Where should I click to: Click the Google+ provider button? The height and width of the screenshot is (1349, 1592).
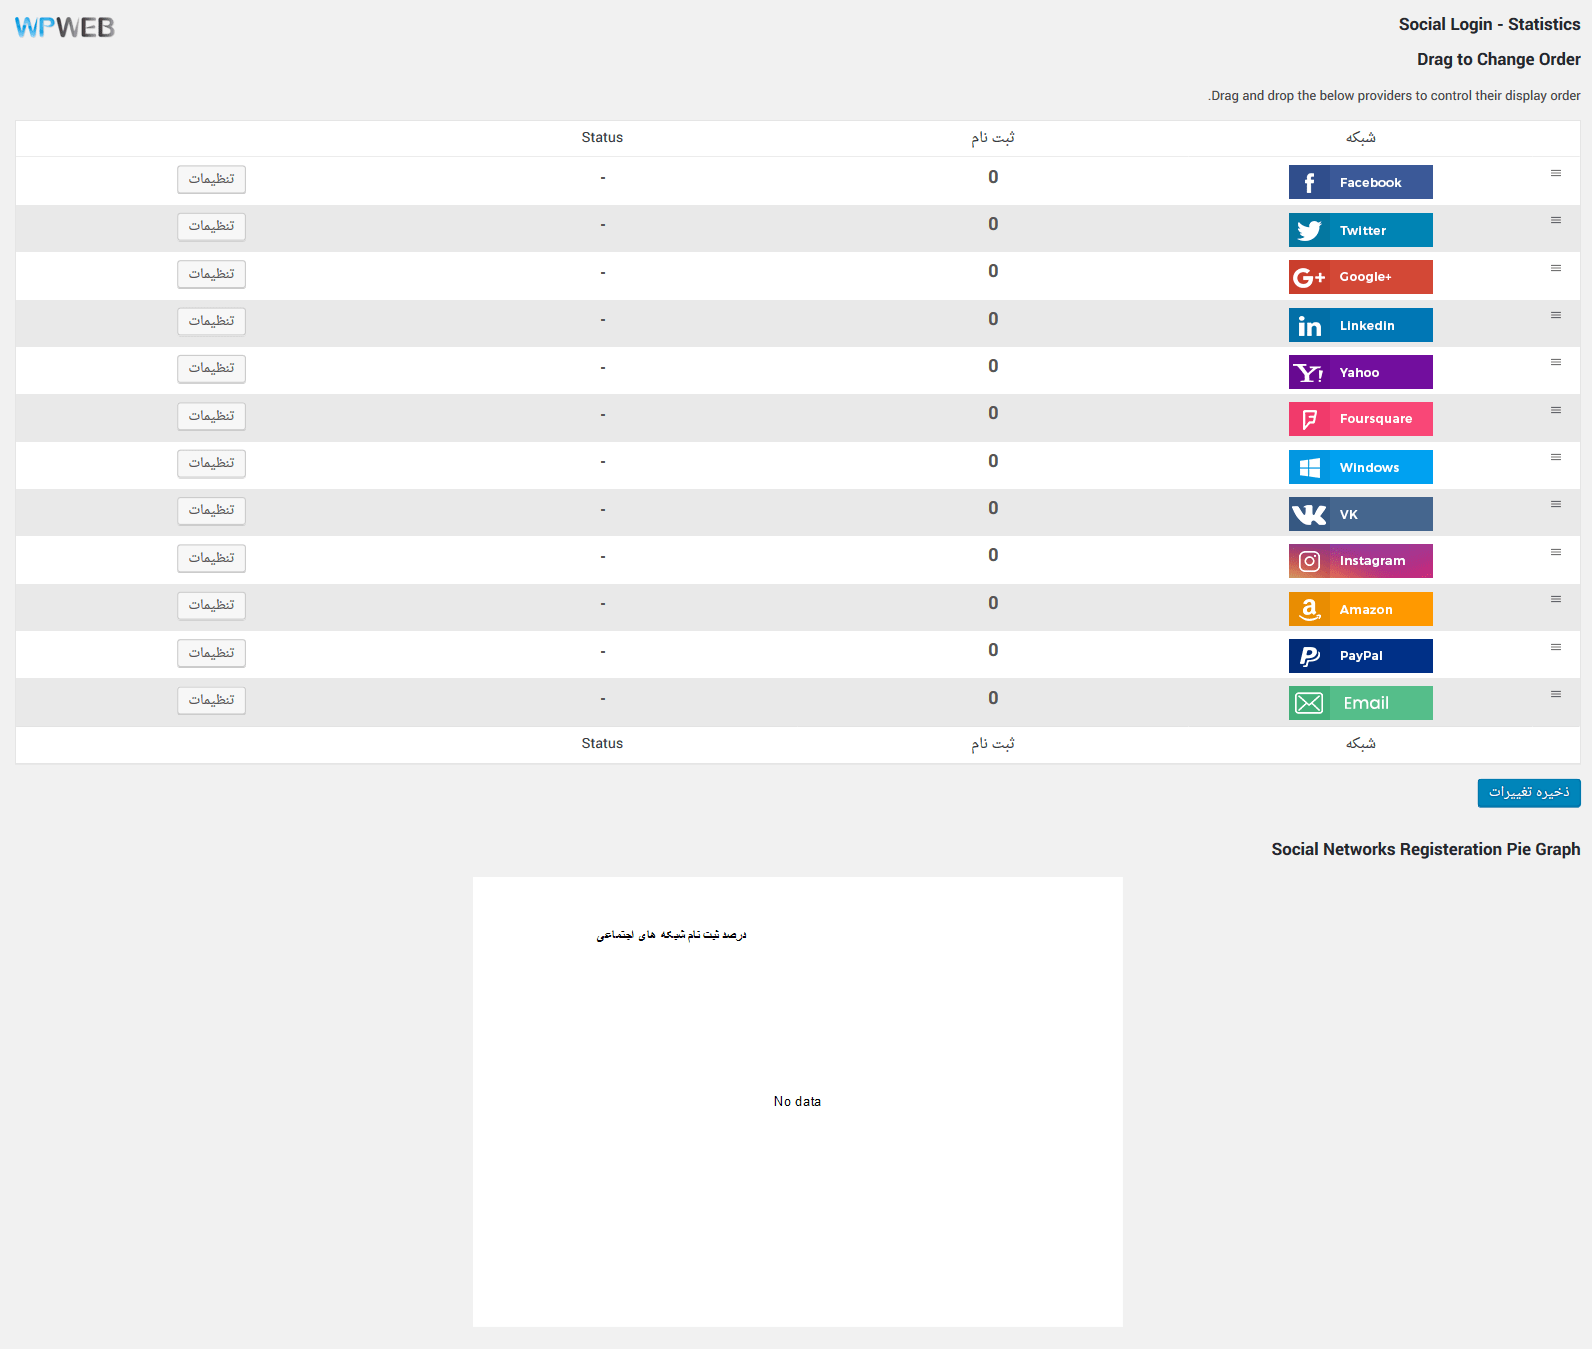[x=1360, y=277]
